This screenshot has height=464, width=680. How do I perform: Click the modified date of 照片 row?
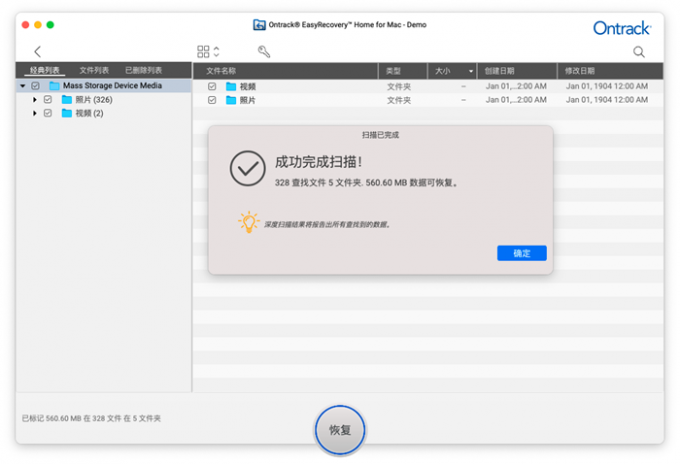tap(607, 100)
